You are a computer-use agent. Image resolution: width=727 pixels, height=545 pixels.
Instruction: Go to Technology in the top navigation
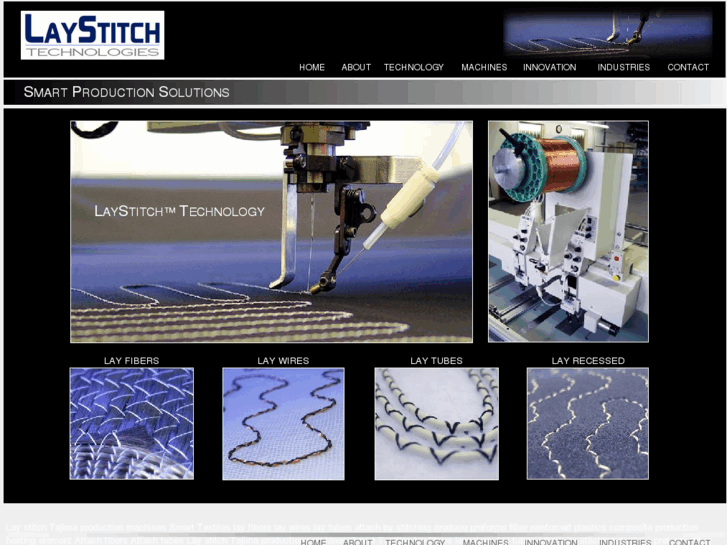click(414, 67)
